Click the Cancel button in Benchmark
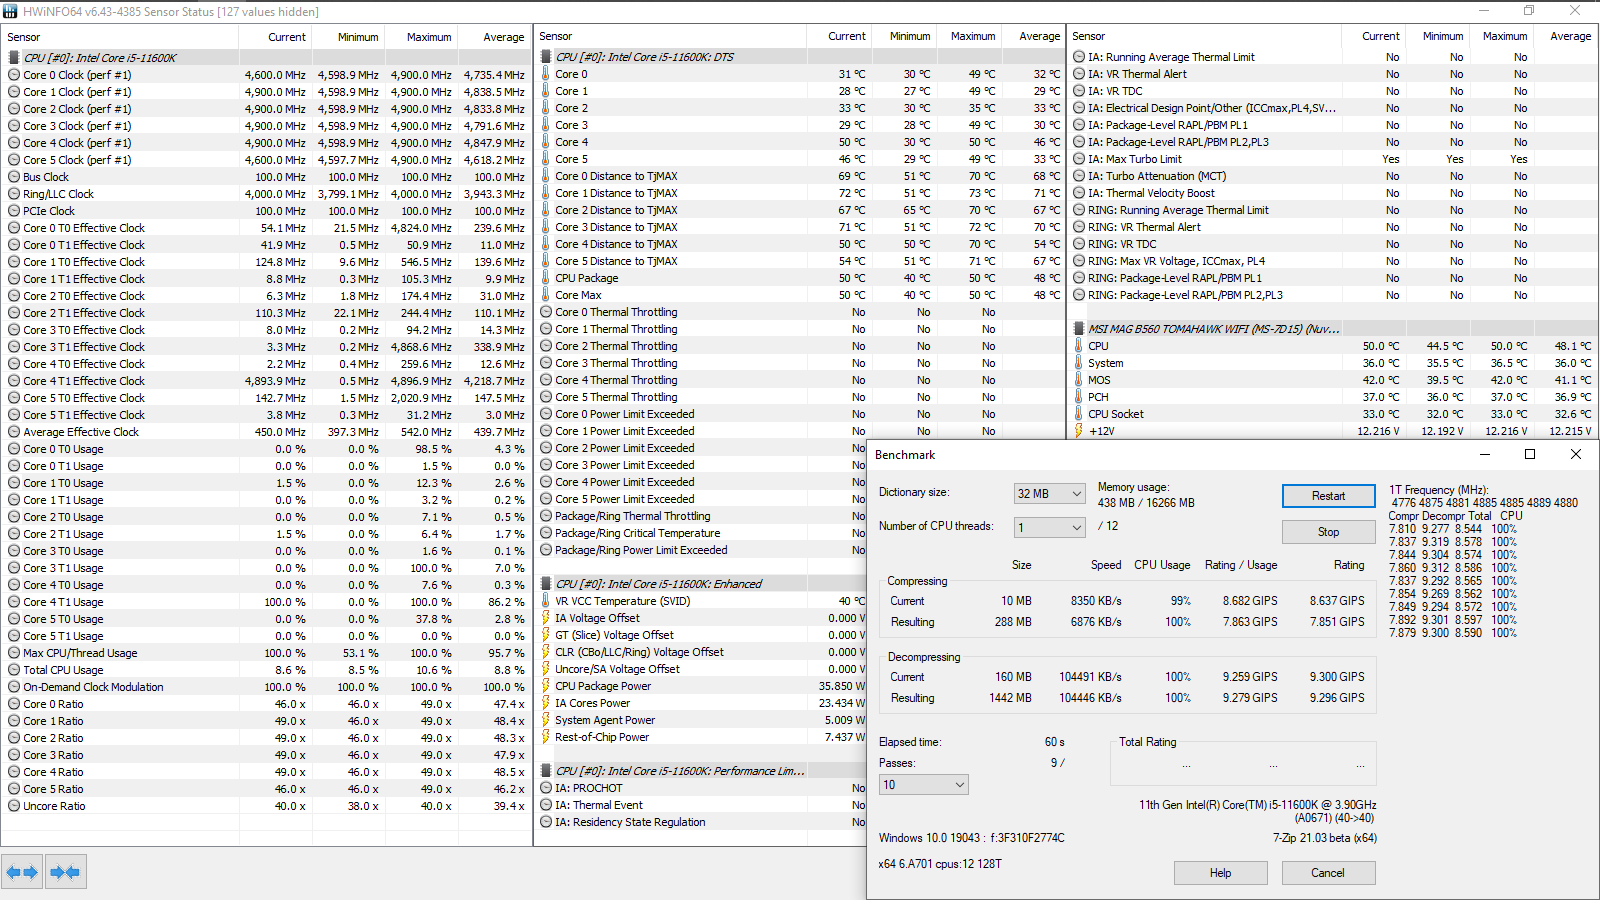This screenshot has width=1600, height=900. [x=1328, y=873]
